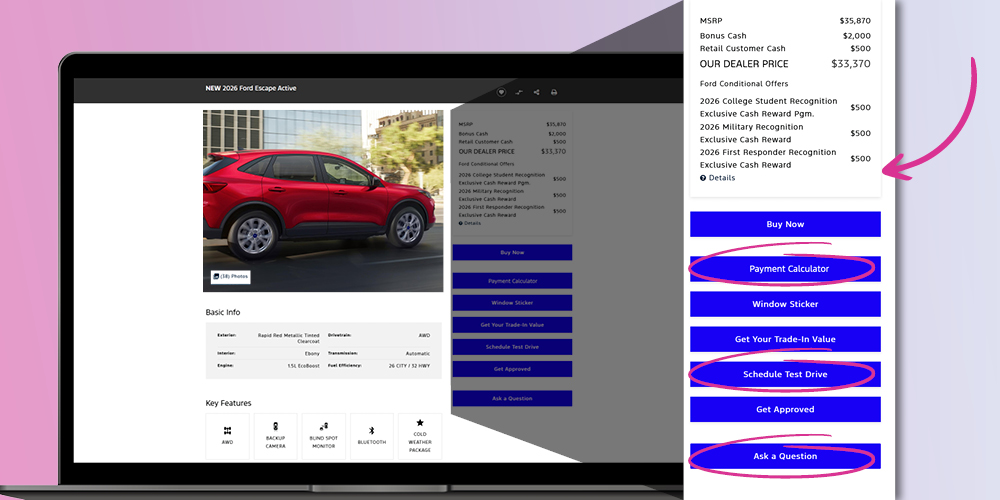1000x500 pixels.
Task: Open the (38) Photos gallery button
Action: point(231,277)
